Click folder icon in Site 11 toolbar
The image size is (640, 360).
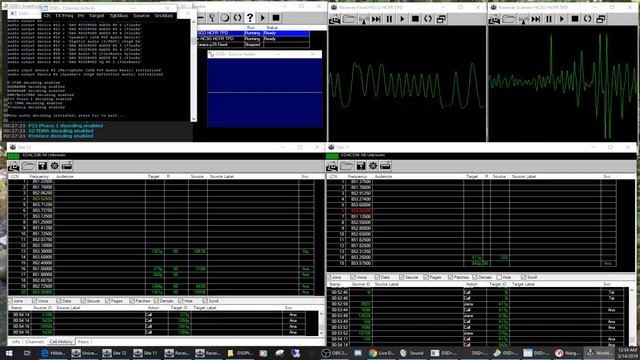coord(347,166)
